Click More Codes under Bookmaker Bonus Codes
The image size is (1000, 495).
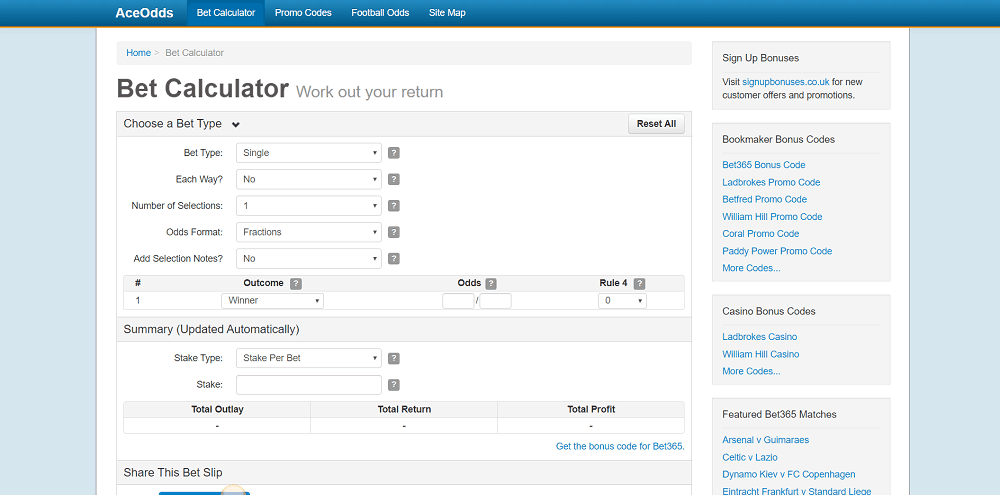(x=751, y=268)
